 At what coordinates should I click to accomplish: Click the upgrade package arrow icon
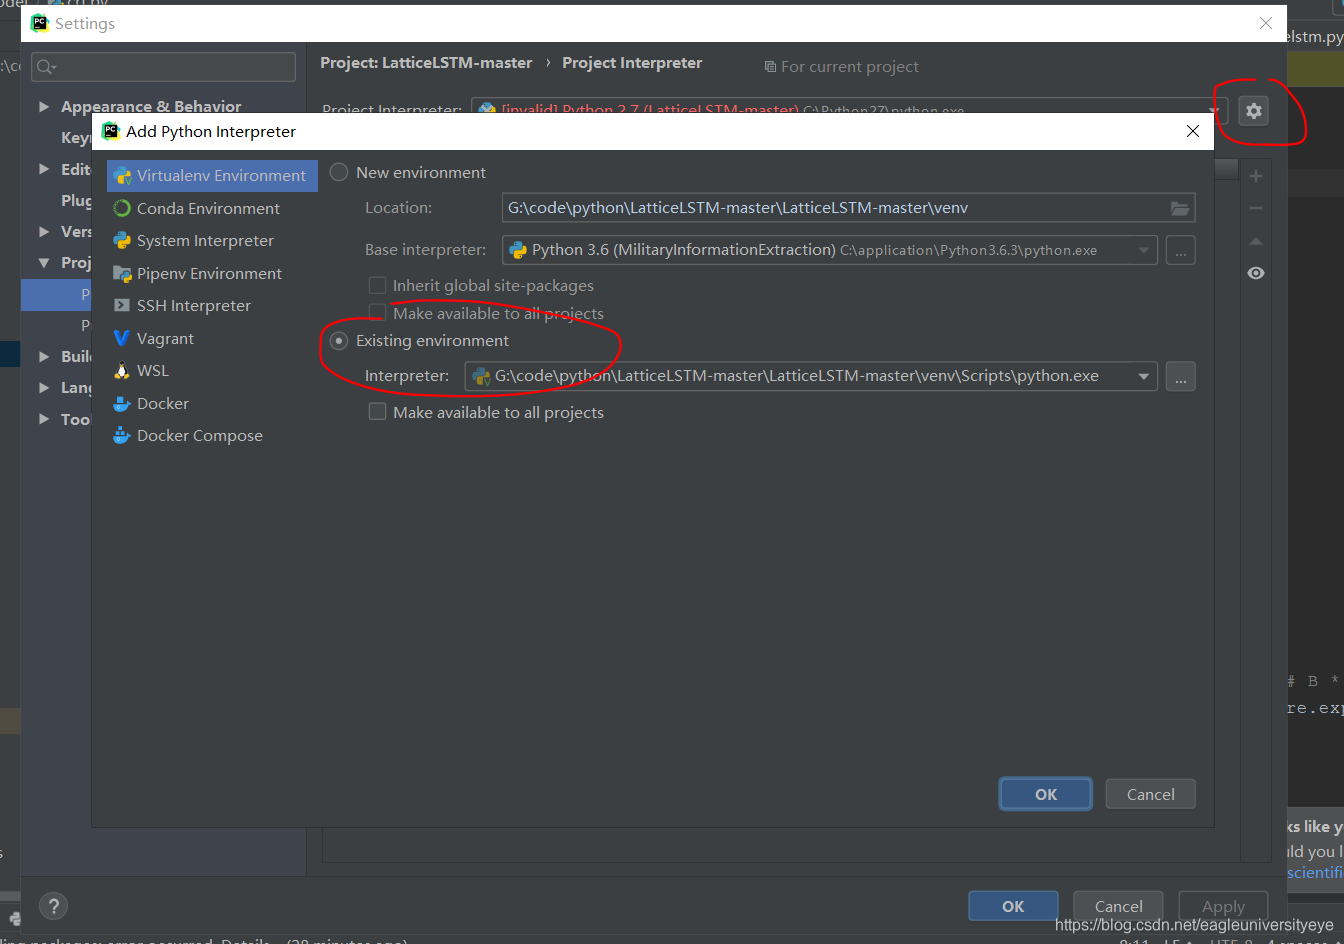click(1256, 241)
